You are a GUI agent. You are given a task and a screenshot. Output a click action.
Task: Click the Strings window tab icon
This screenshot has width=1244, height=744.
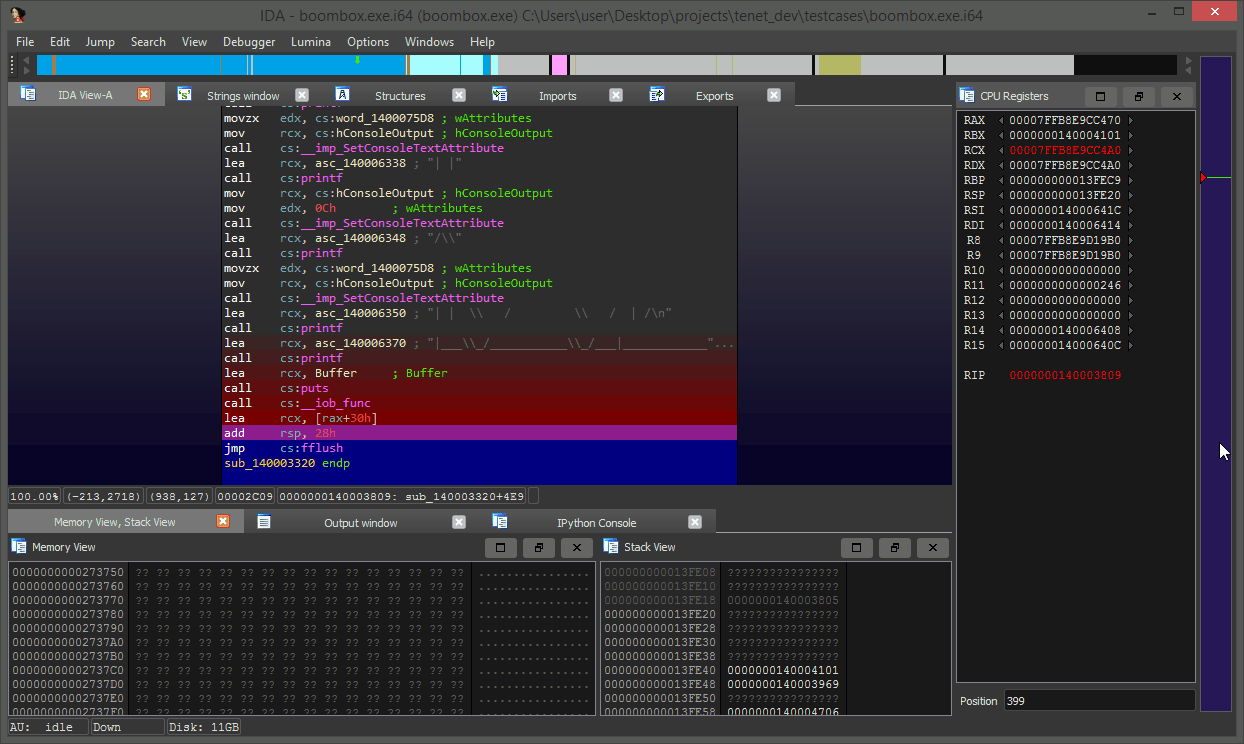pos(184,94)
